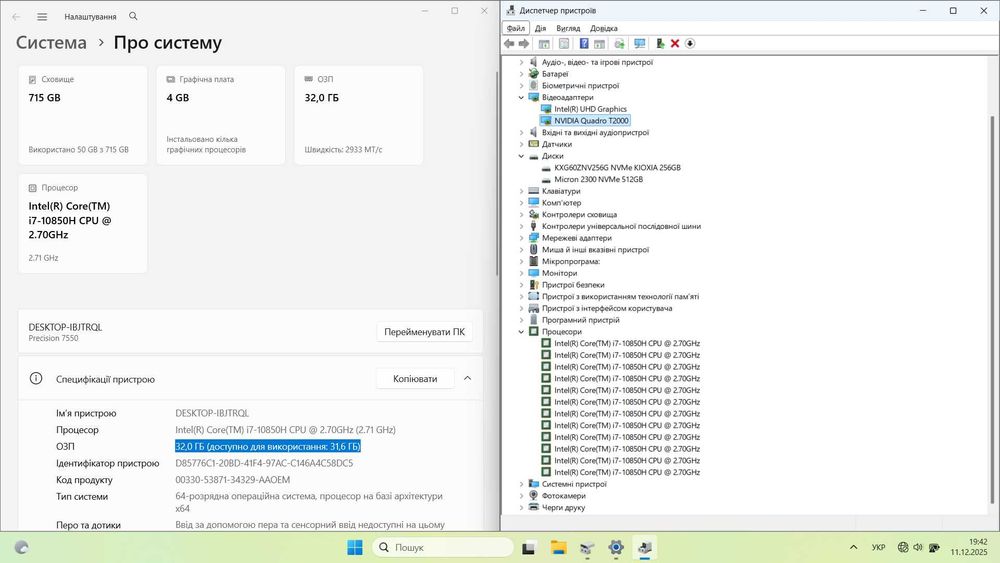1000x563 pixels.
Task: Click the Settings window vertical scrollbar
Action: pyautogui.click(x=497, y=172)
